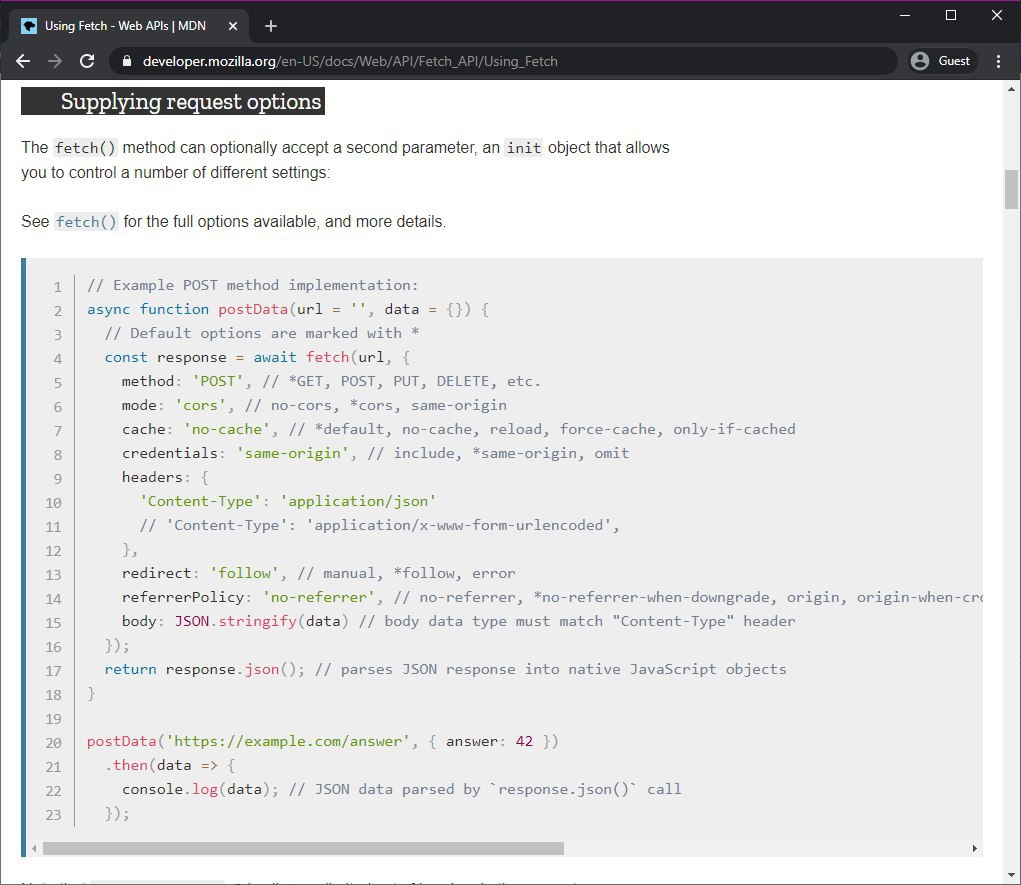Click console.log on line 22
The height and width of the screenshot is (885, 1021).
coord(169,789)
